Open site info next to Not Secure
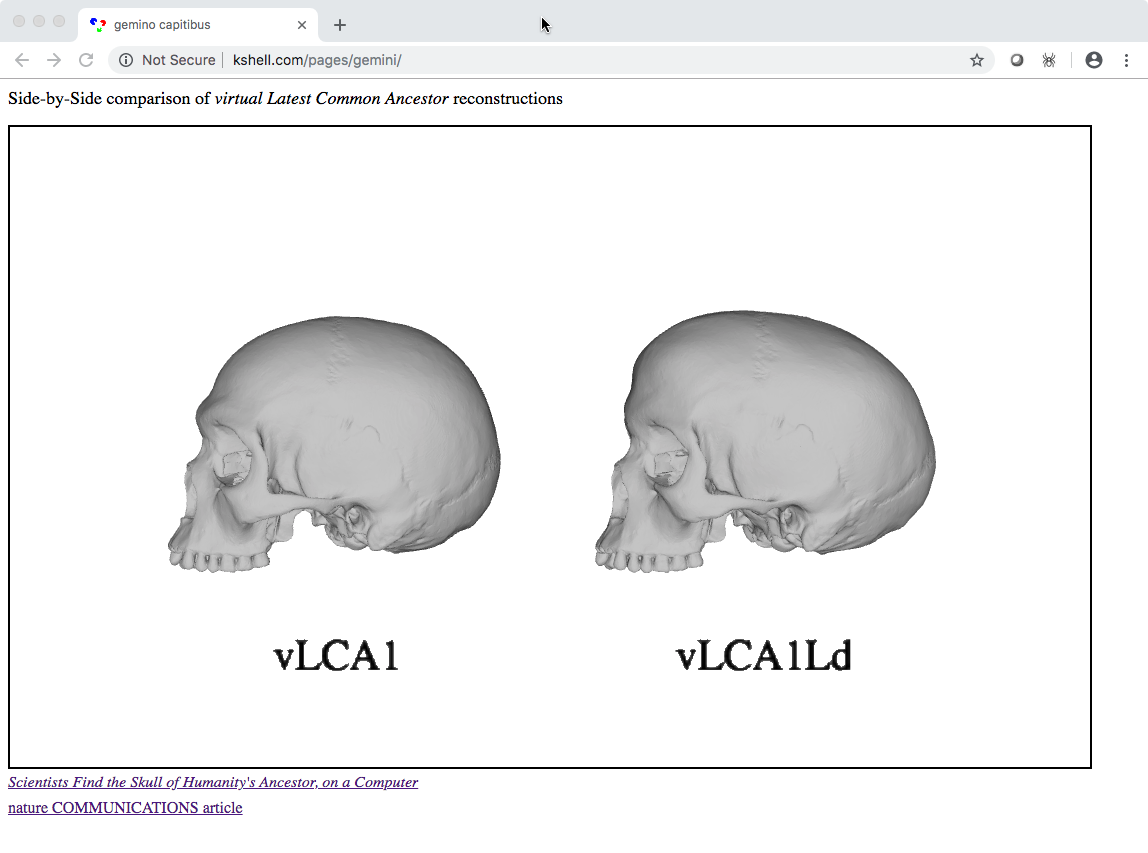This screenshot has height=853, width=1148. pyautogui.click(x=126, y=60)
